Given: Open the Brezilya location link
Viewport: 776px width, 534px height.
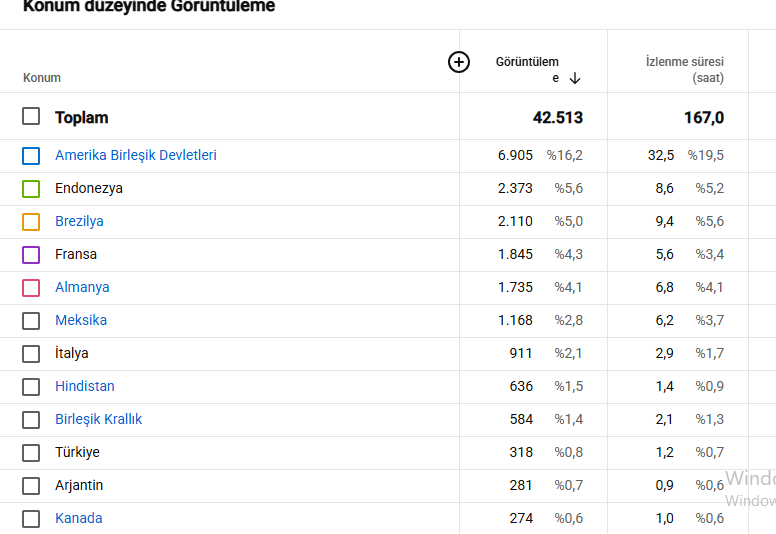Looking at the screenshot, I should point(79,221).
